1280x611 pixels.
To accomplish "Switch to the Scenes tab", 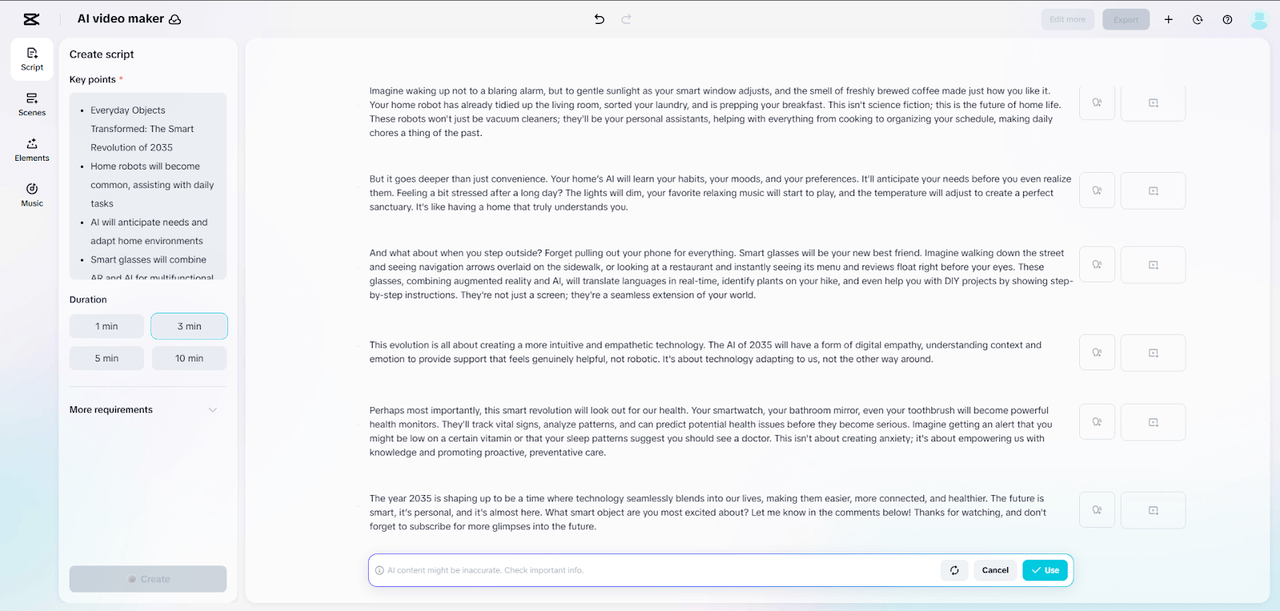I will [x=32, y=104].
